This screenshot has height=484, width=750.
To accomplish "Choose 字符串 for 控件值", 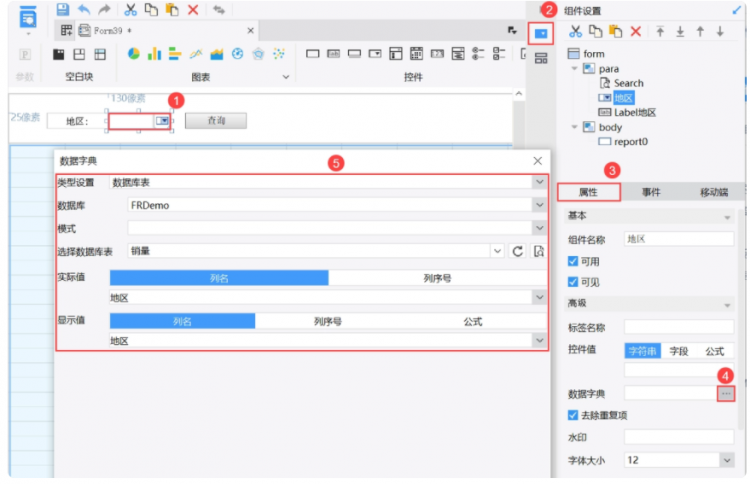I will click(x=642, y=351).
